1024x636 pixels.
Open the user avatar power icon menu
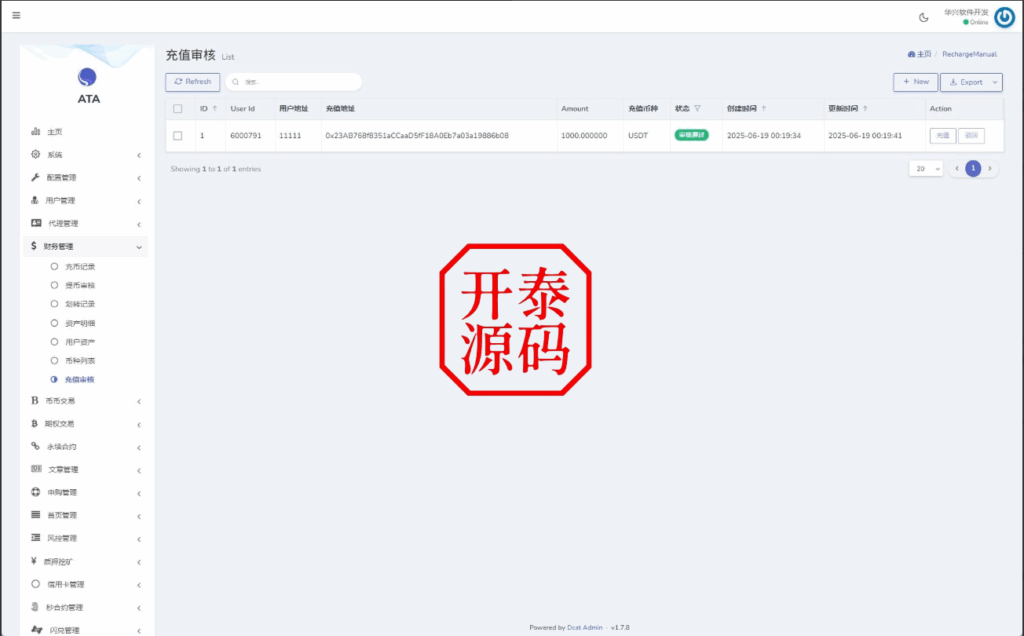[x=1004, y=18]
